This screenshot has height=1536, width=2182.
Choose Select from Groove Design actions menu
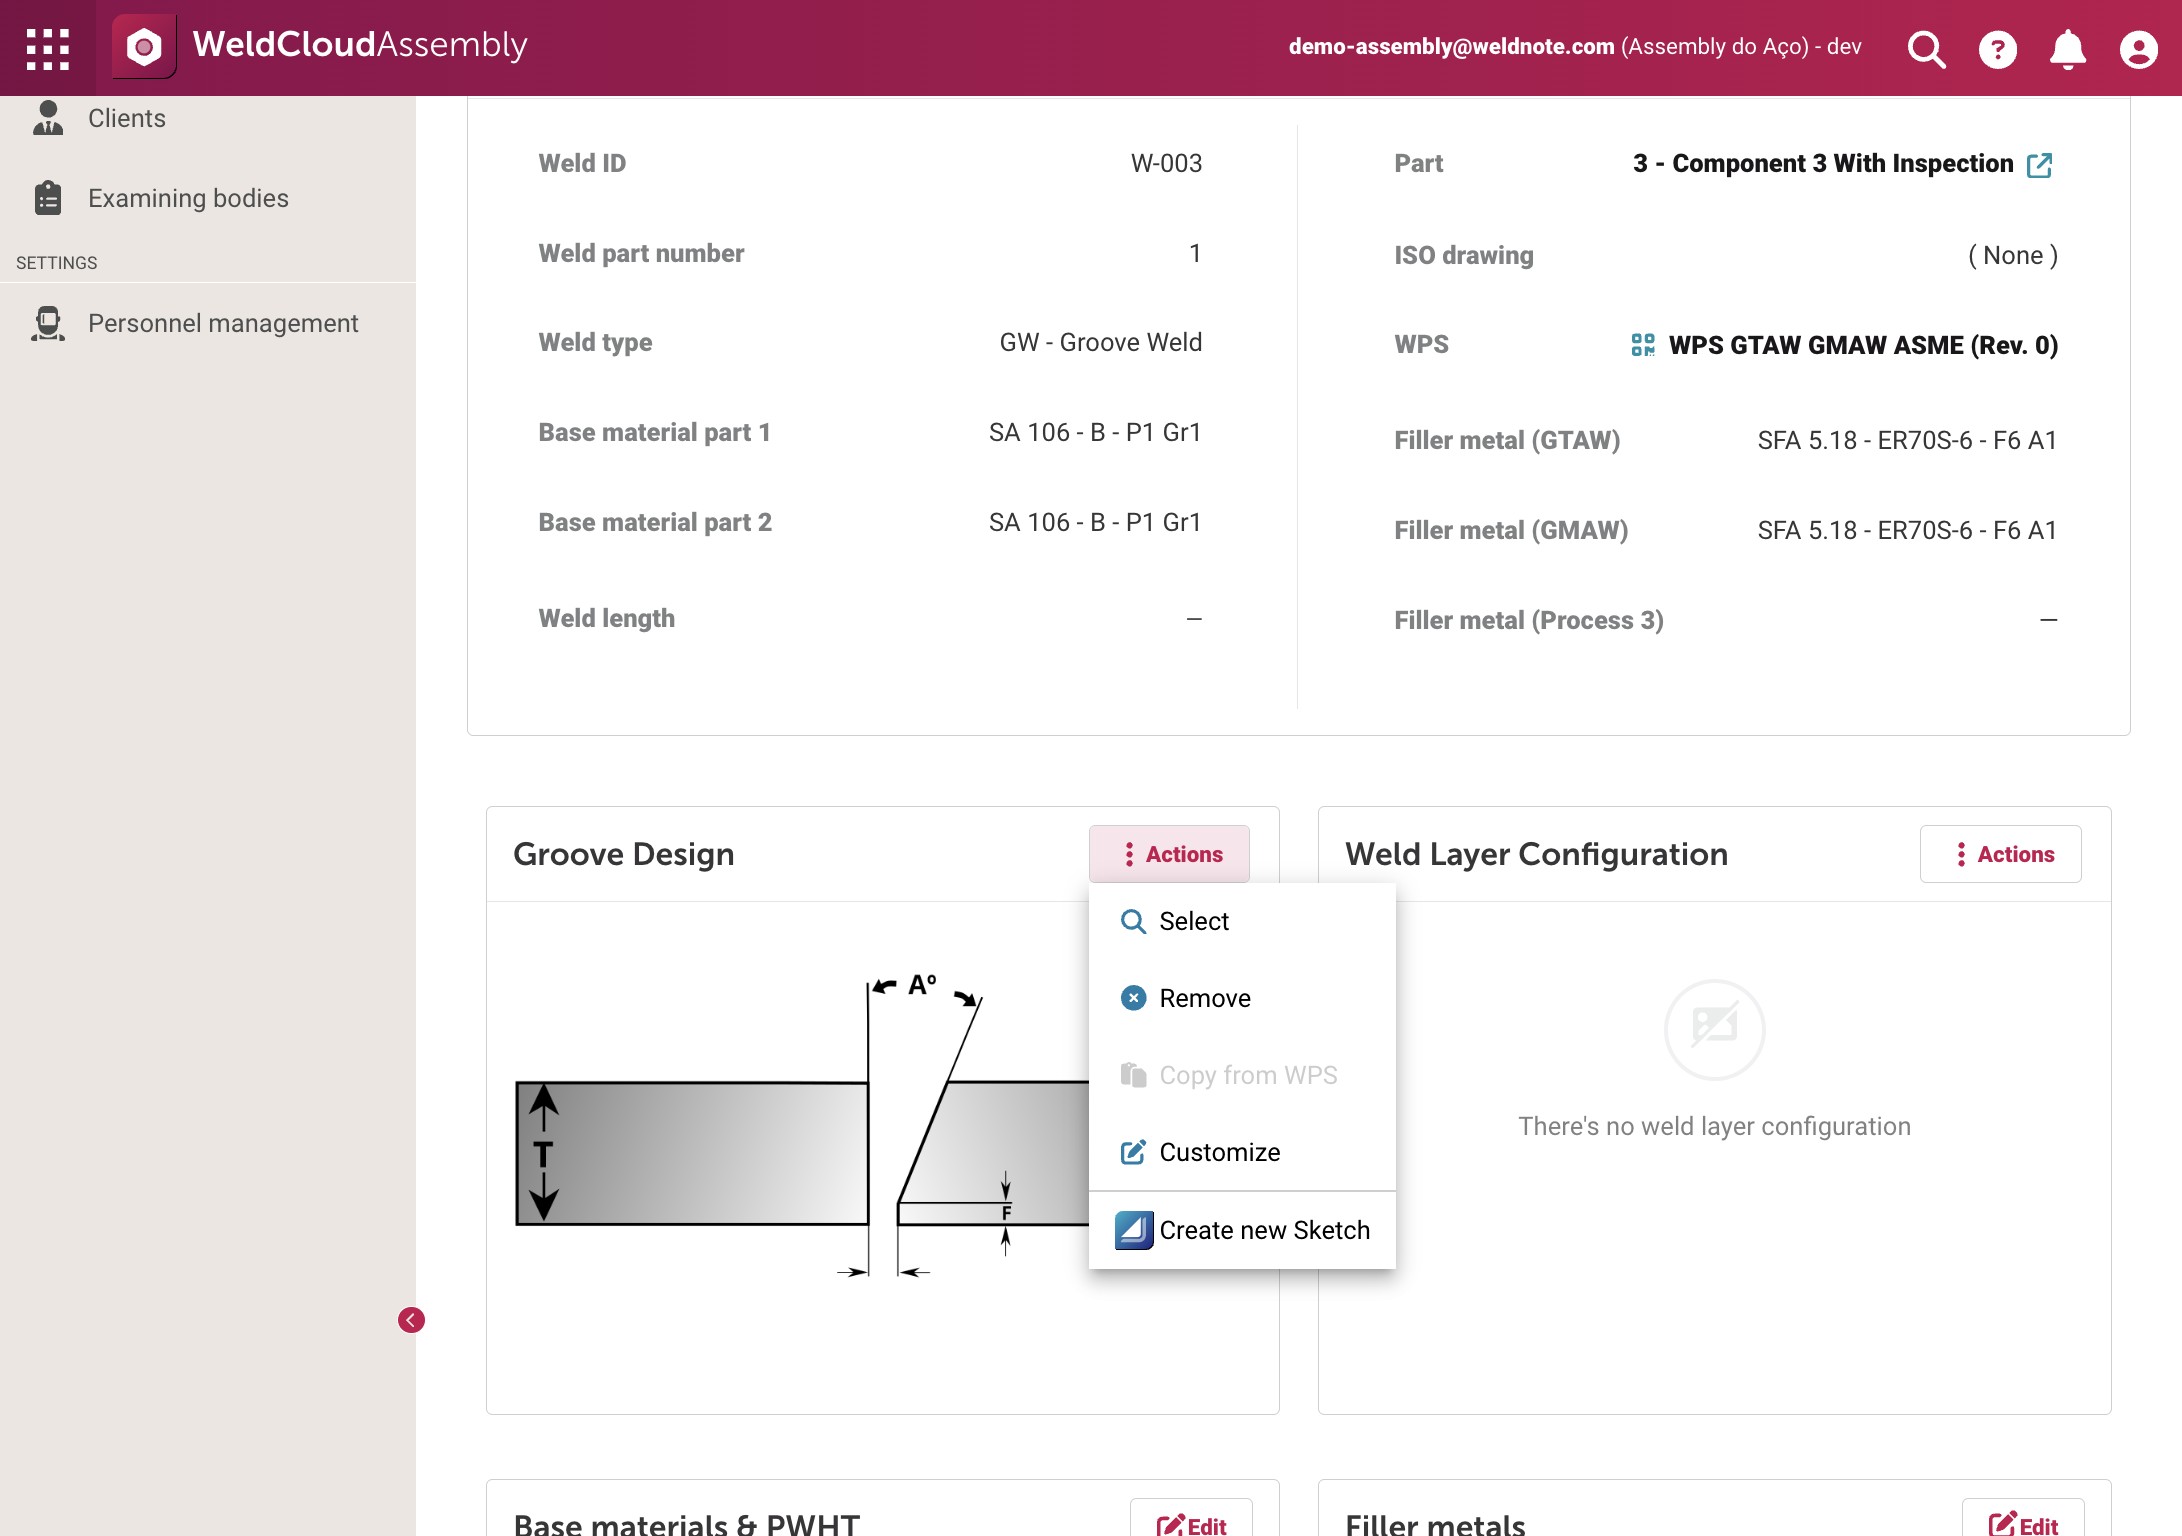[x=1242, y=921]
